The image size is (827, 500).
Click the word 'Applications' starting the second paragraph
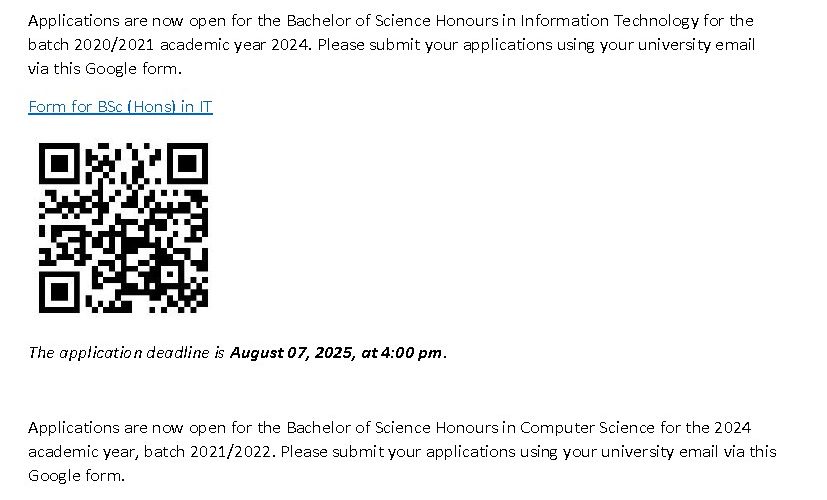pos(74,427)
